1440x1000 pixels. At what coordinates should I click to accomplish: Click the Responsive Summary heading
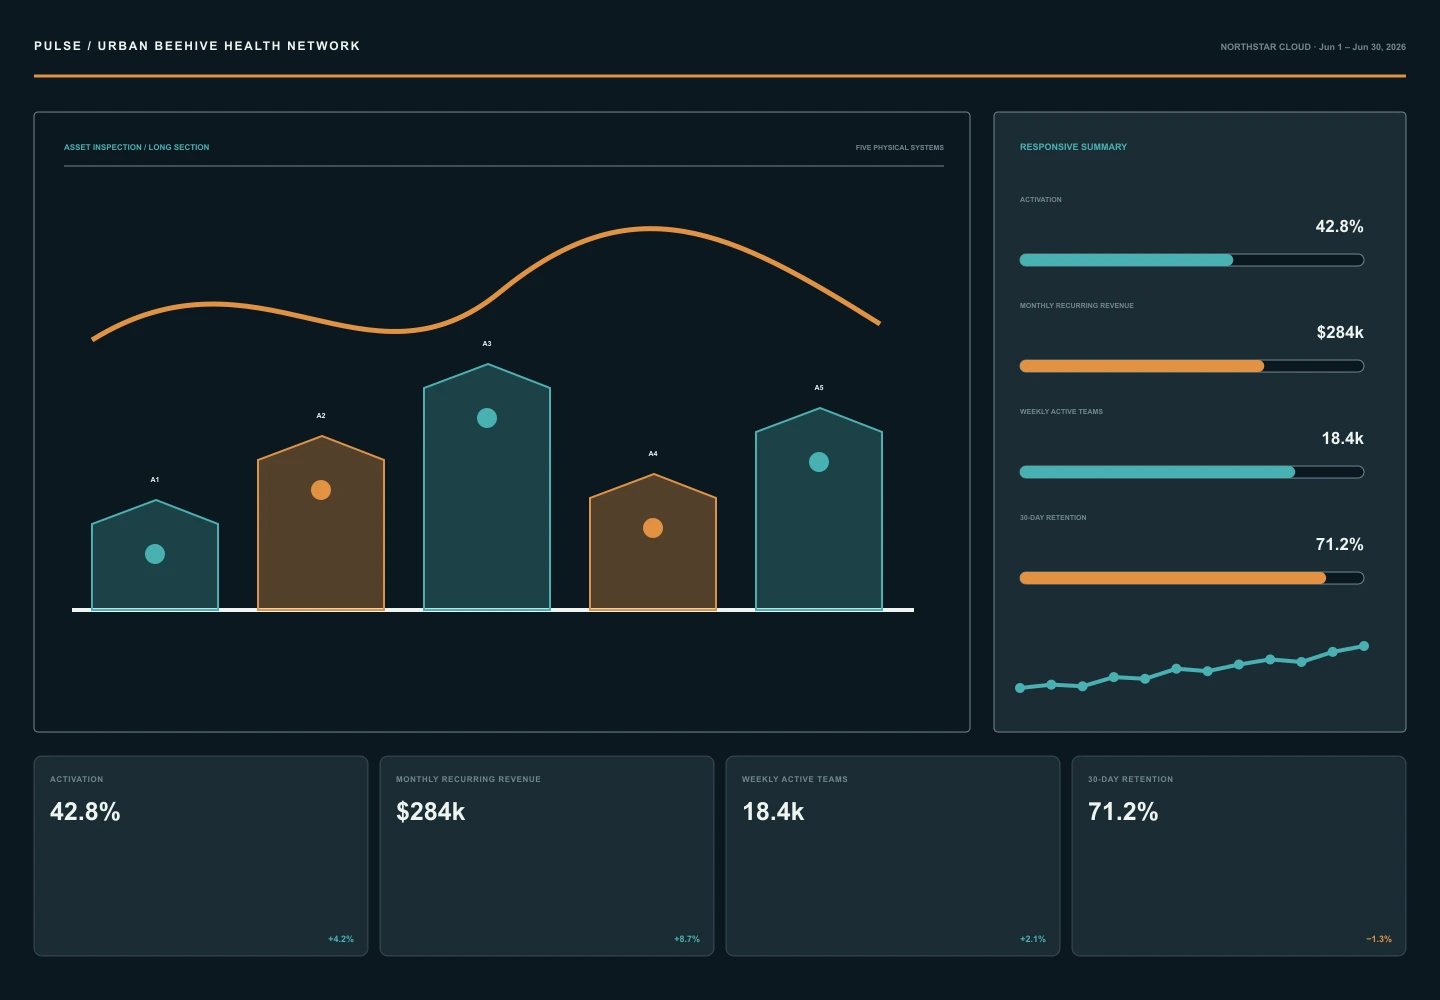pos(1073,147)
